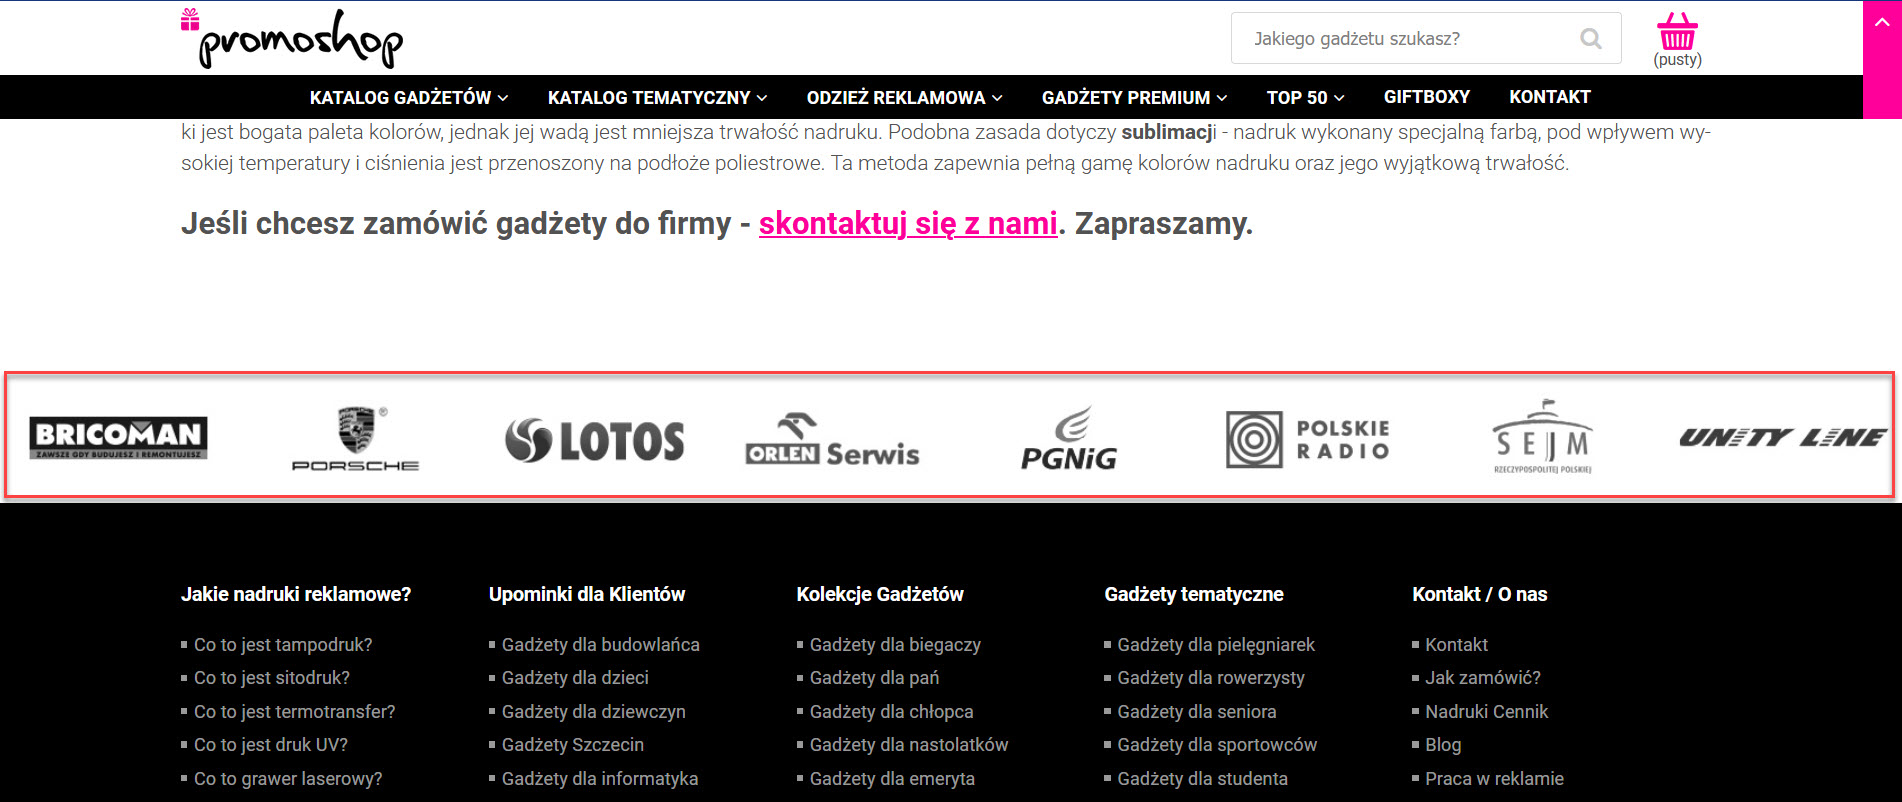
Task: Open 'Gadżety dla nastolatków' link
Action: point(909,745)
